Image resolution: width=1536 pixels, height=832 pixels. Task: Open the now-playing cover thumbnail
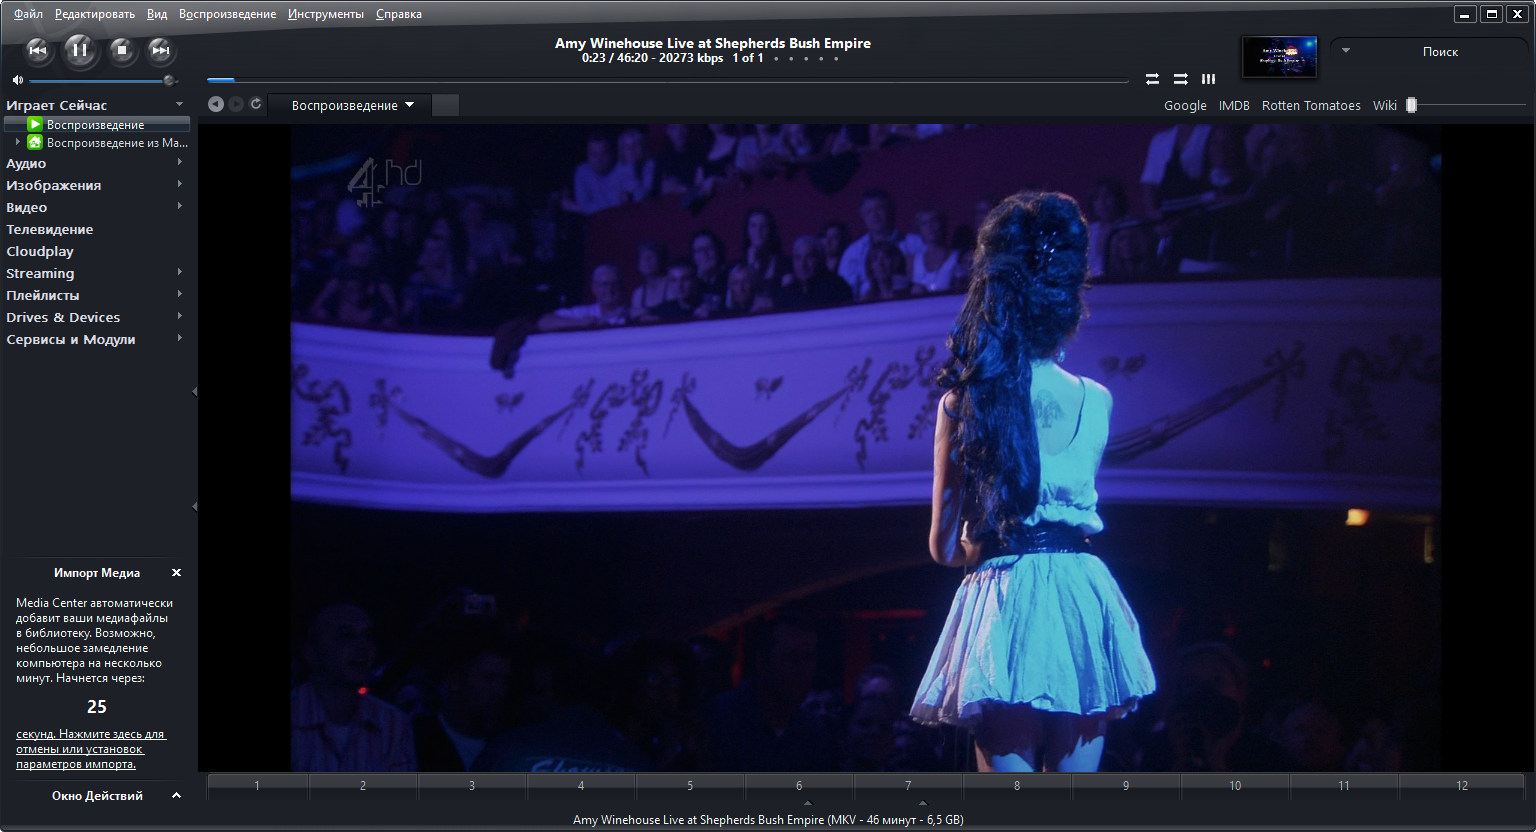point(1279,57)
